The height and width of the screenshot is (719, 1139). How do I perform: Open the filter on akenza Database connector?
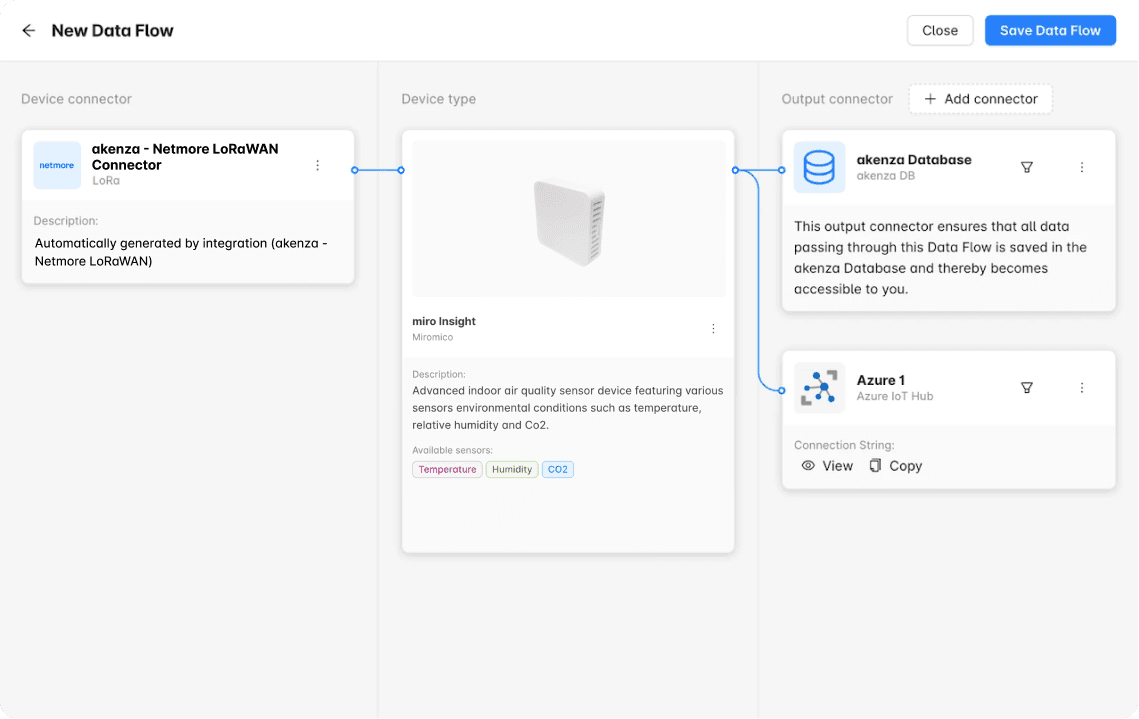click(x=1027, y=167)
